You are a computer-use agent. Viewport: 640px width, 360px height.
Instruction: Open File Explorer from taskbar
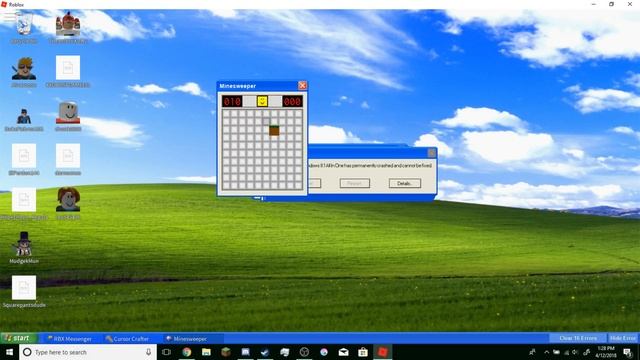(x=206, y=352)
